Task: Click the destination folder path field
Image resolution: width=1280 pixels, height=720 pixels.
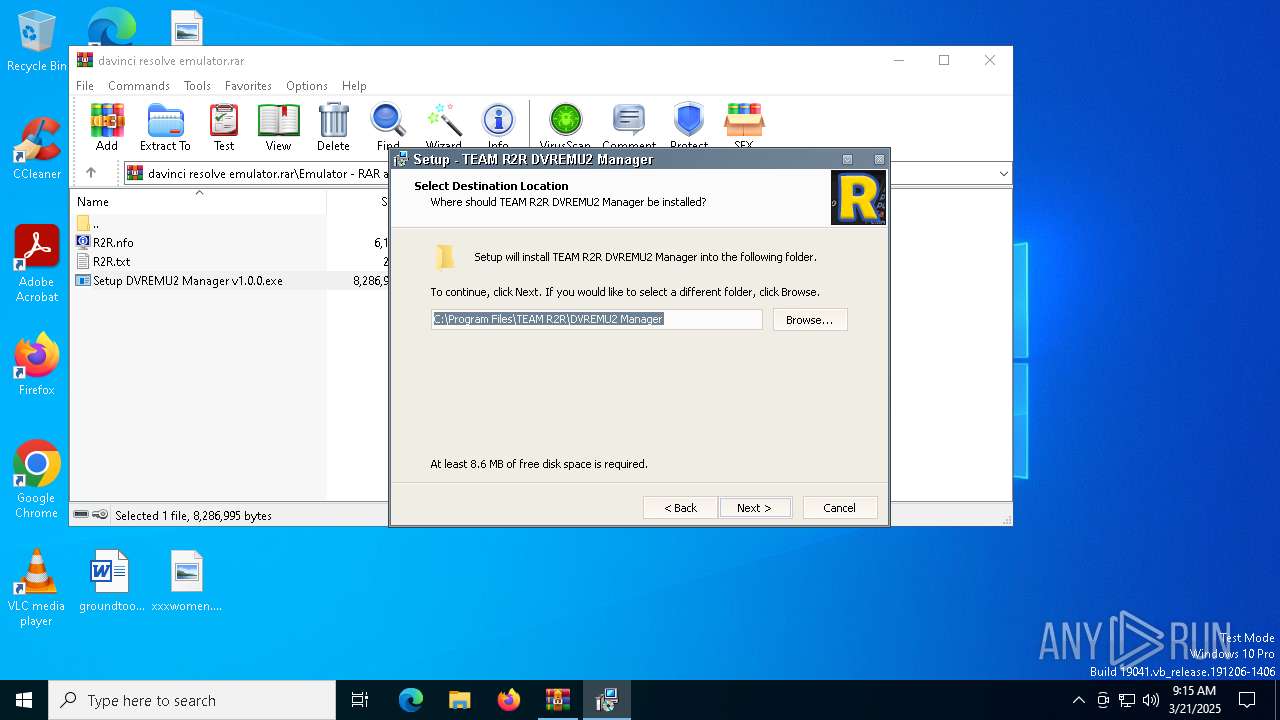Action: coord(596,319)
